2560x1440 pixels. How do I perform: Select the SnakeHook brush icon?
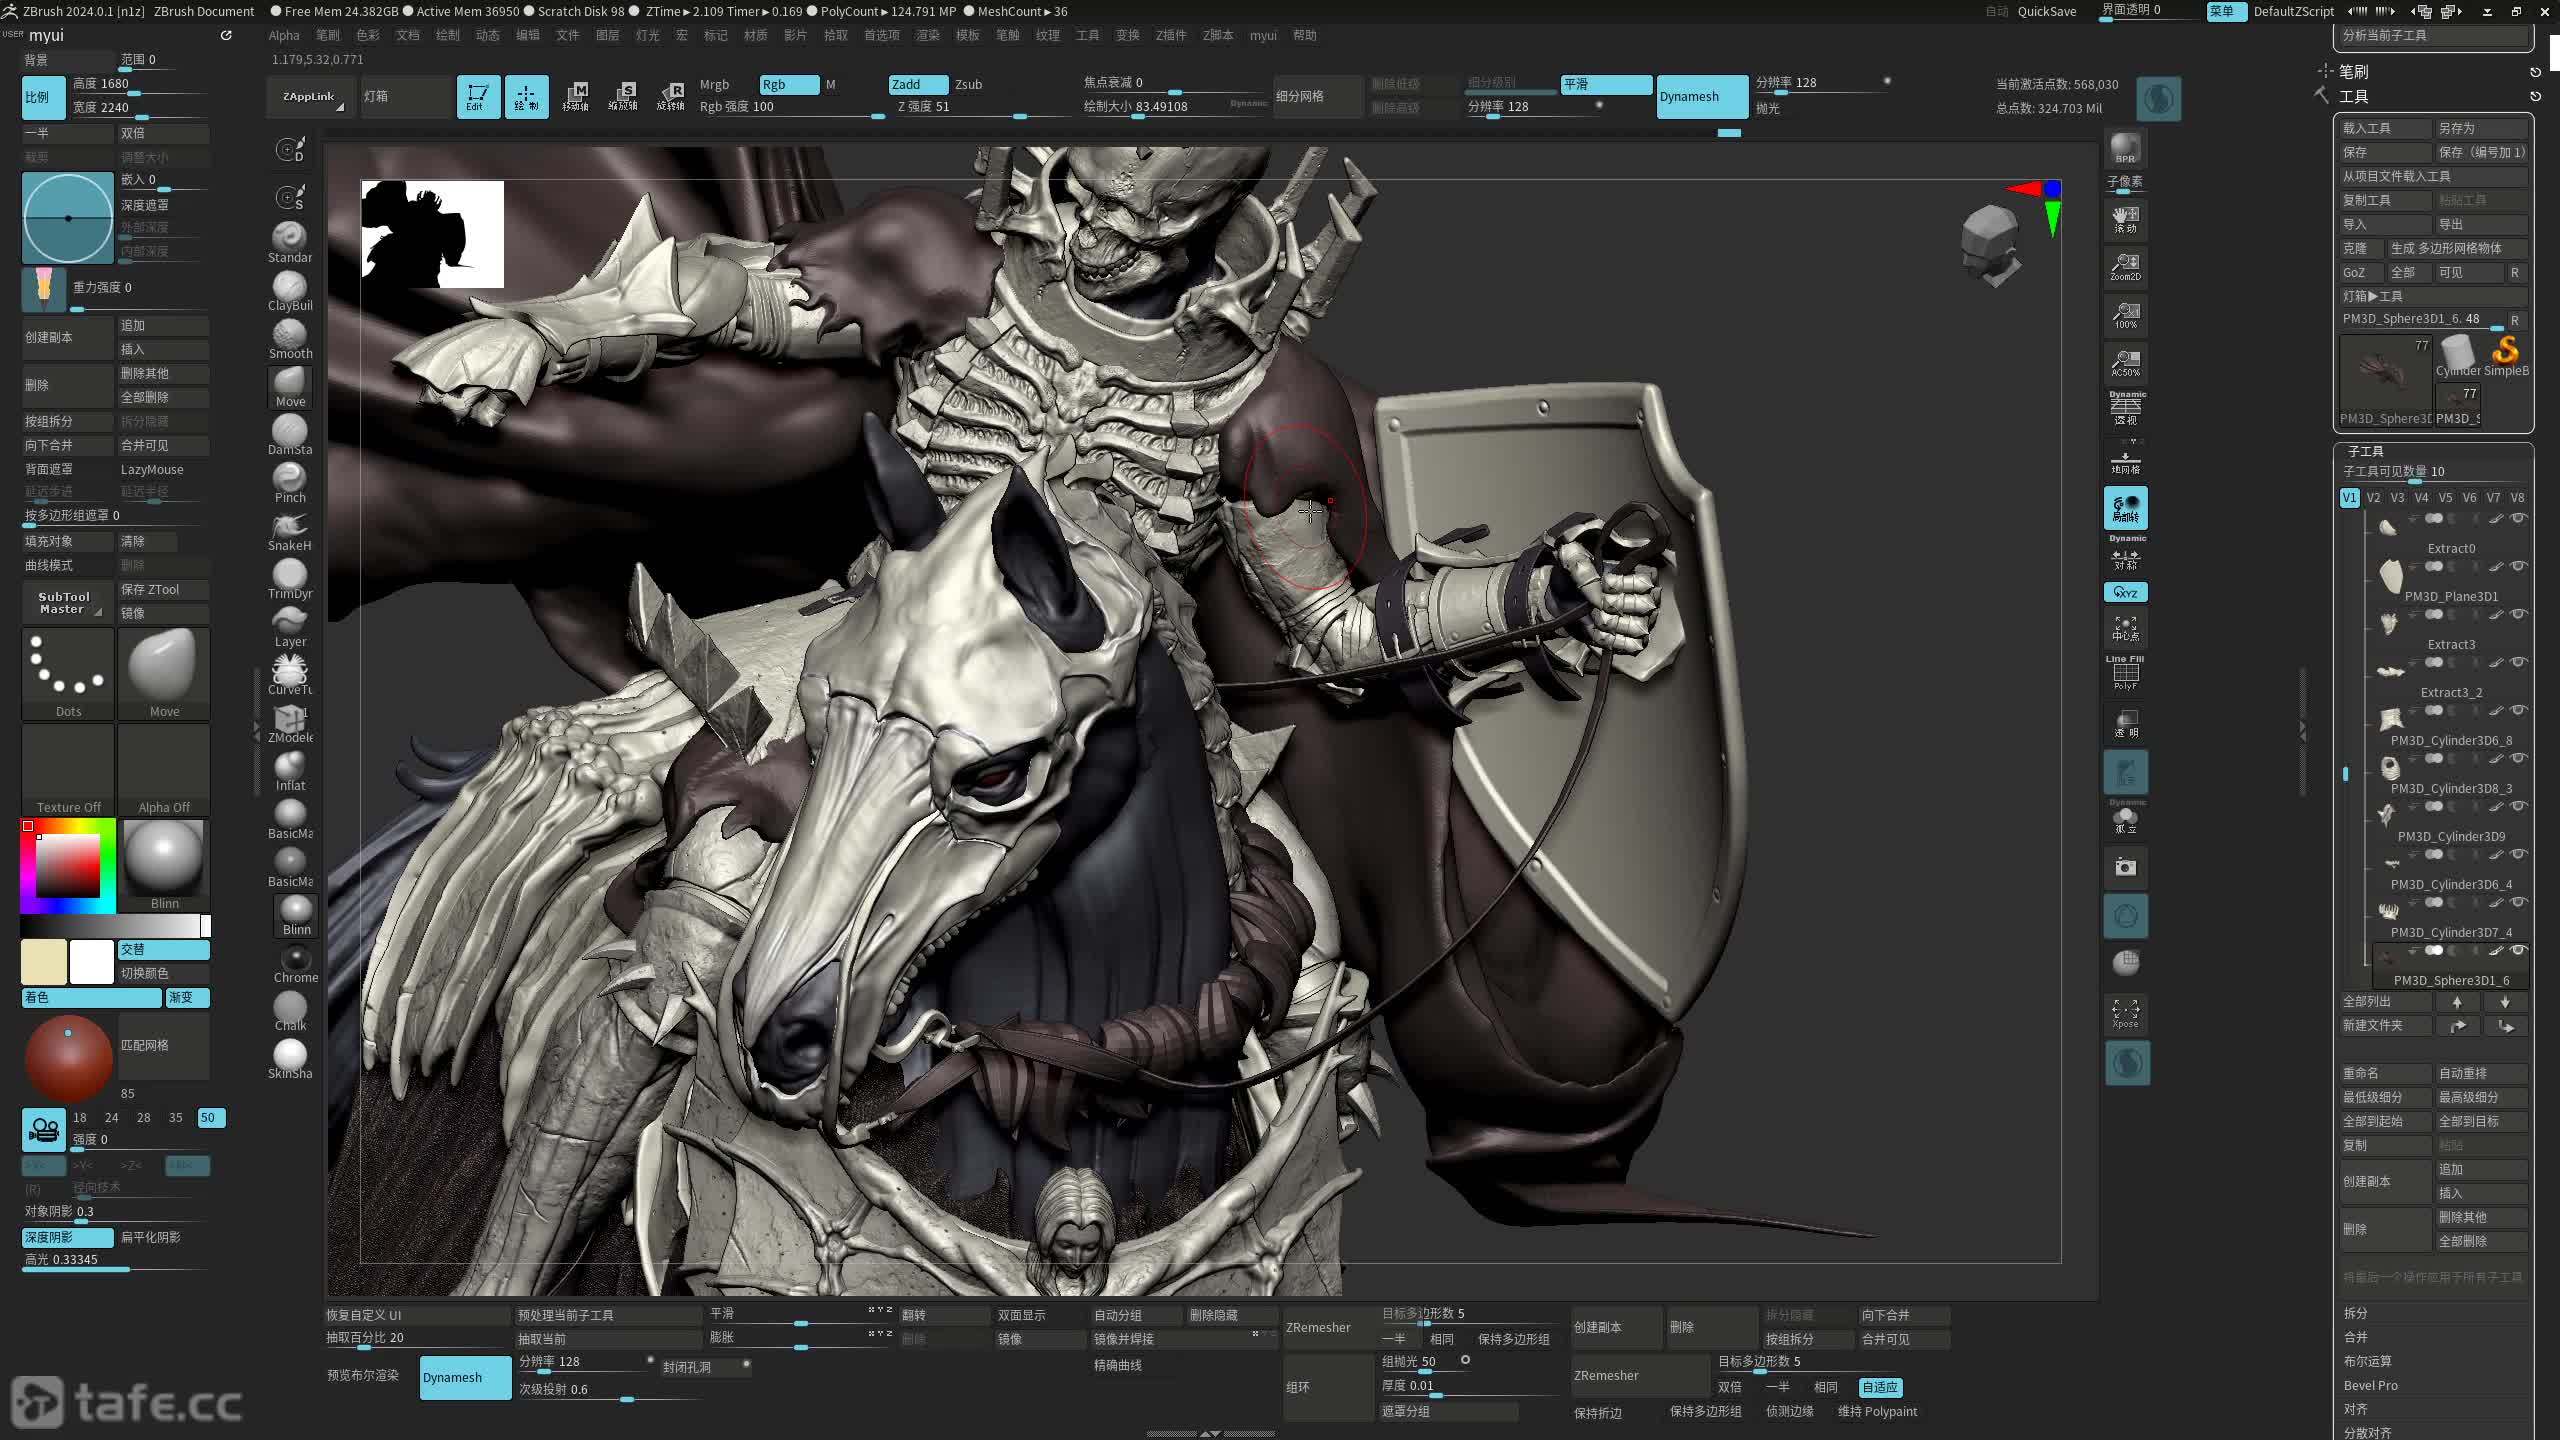tap(290, 529)
